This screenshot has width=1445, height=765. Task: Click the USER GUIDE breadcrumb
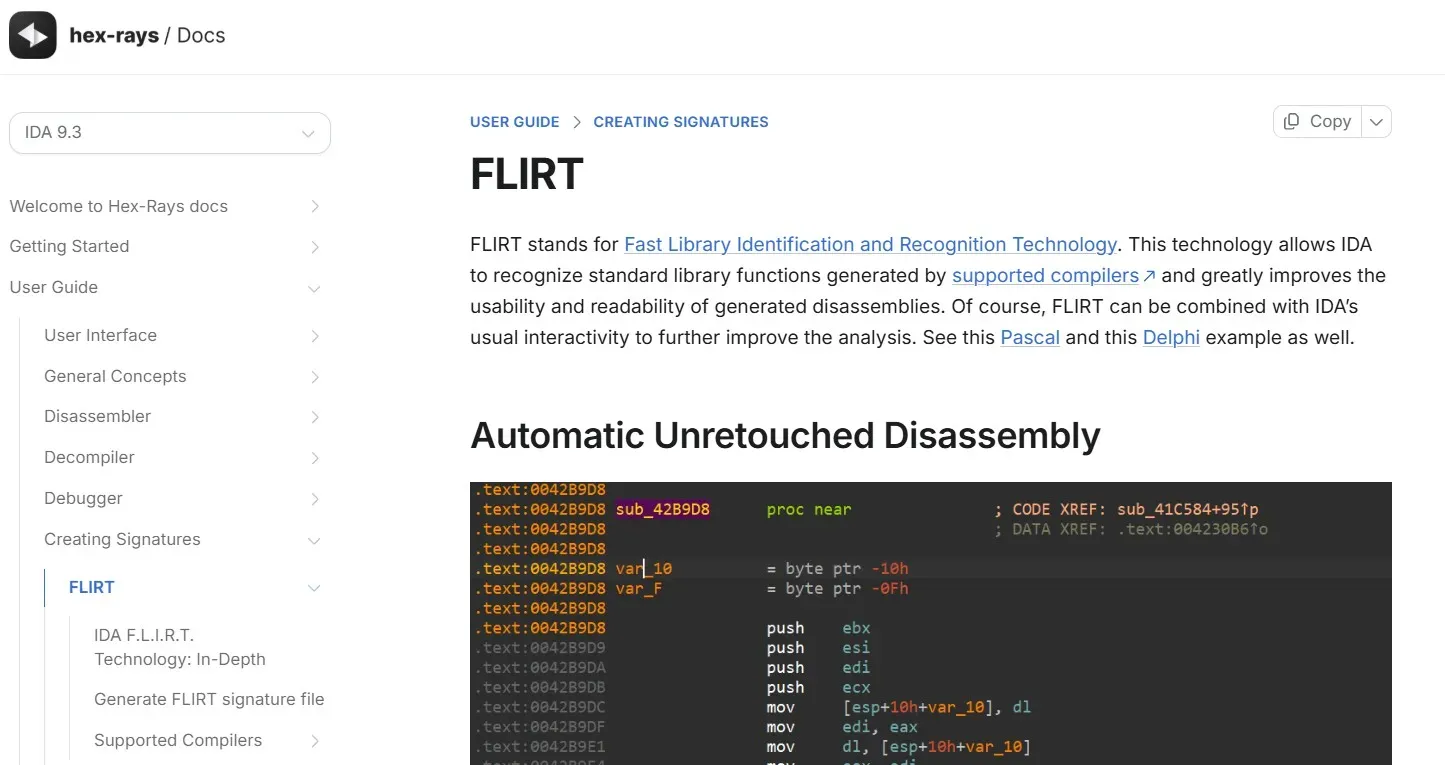[515, 122]
